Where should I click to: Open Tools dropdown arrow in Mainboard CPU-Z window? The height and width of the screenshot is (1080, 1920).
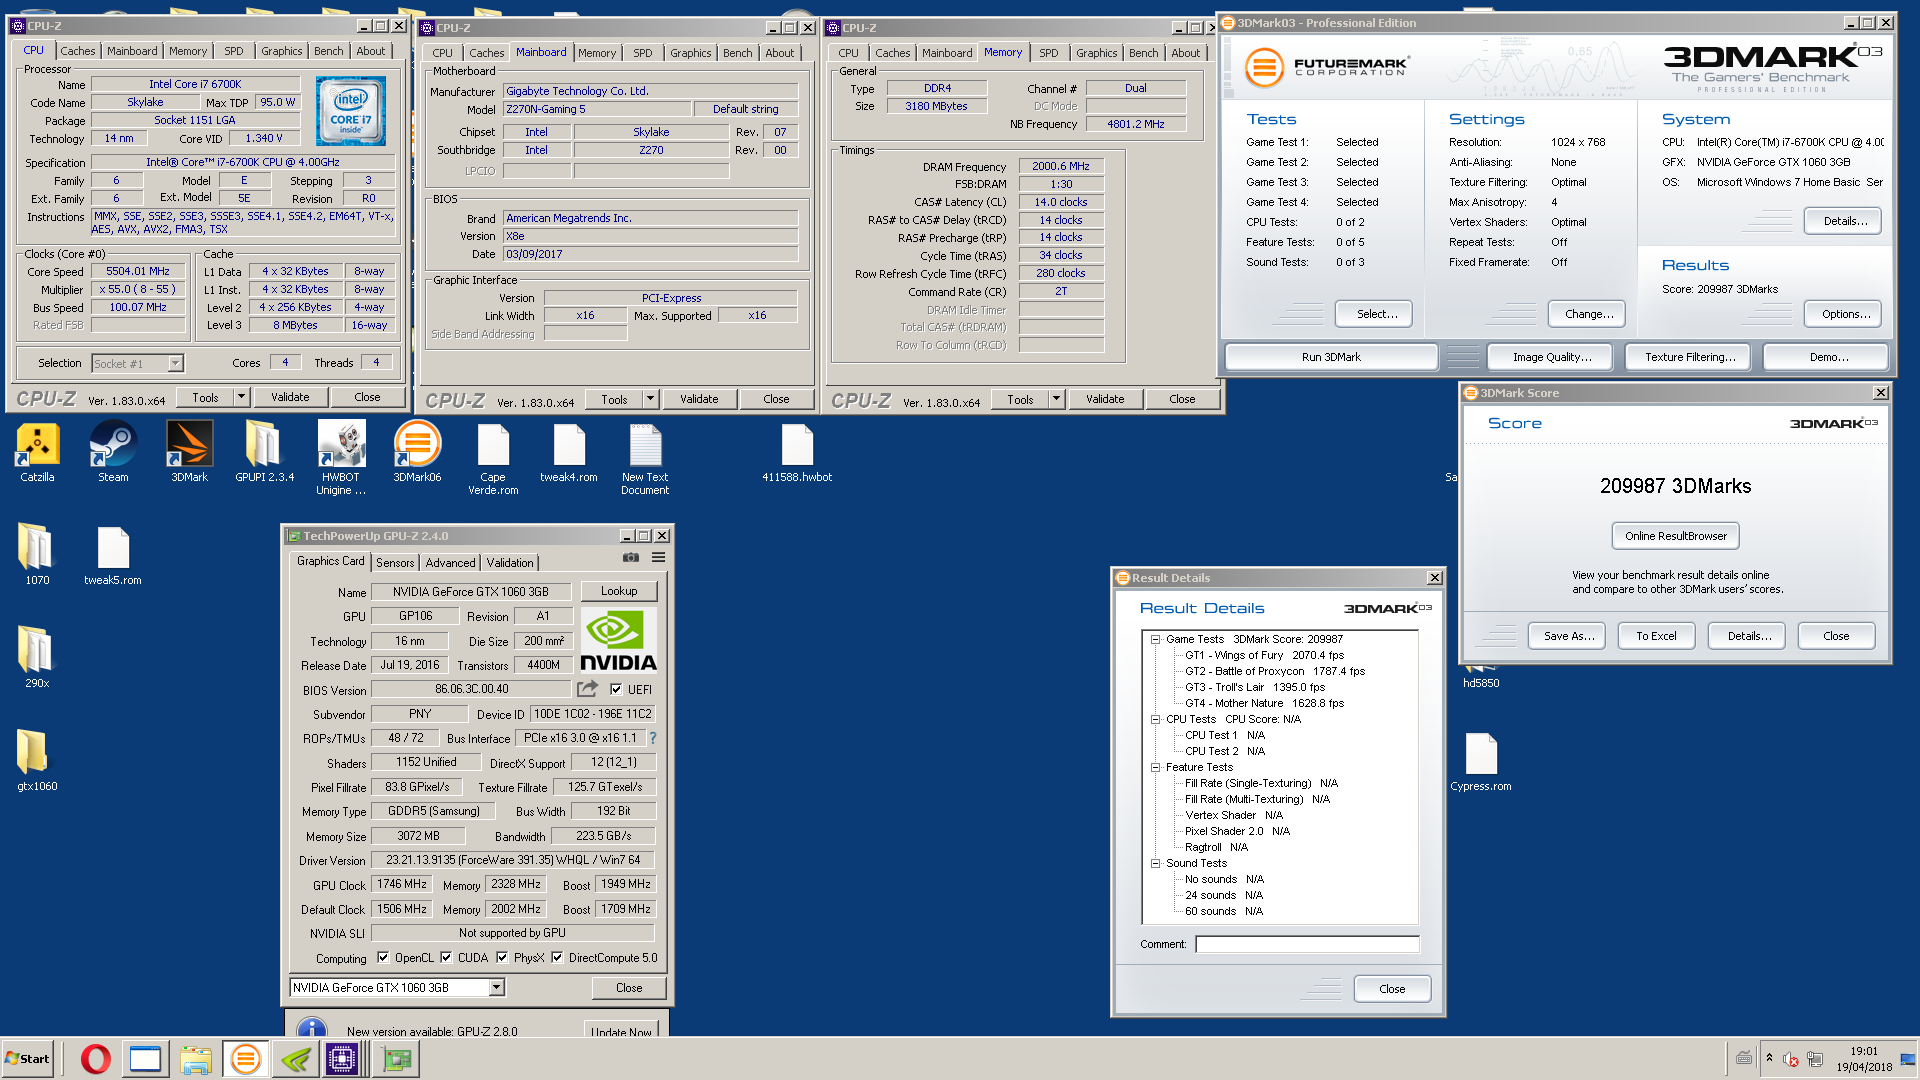(650, 399)
